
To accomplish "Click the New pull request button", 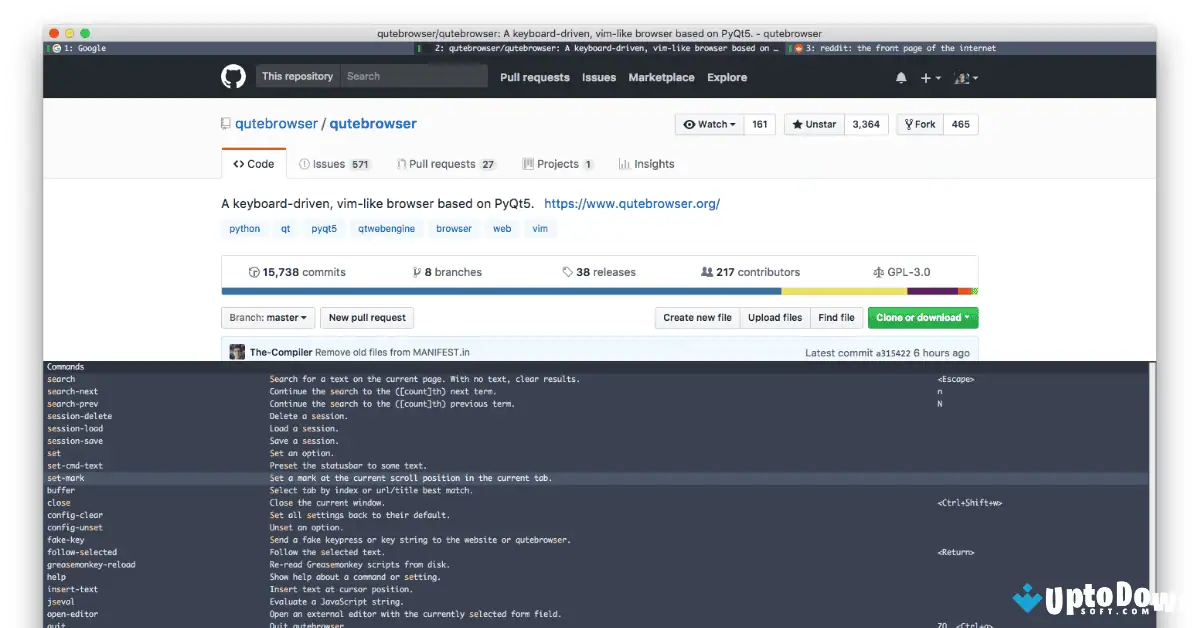I will (367, 318).
